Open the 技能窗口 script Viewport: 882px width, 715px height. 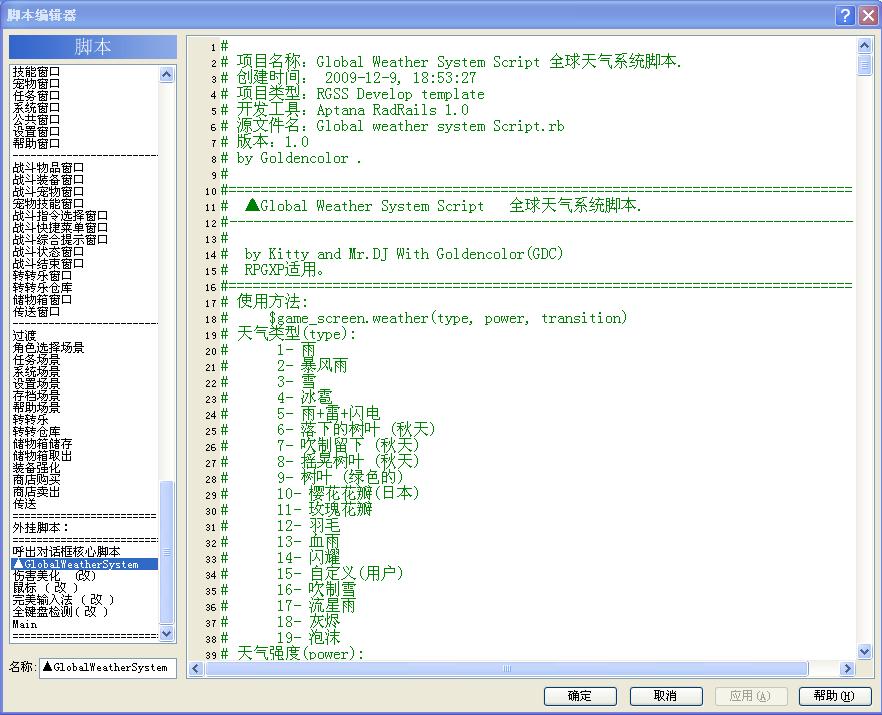36,71
